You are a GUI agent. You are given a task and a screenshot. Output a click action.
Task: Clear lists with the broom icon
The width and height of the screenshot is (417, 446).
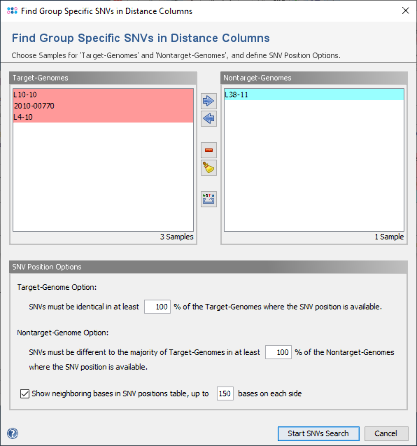point(209,168)
